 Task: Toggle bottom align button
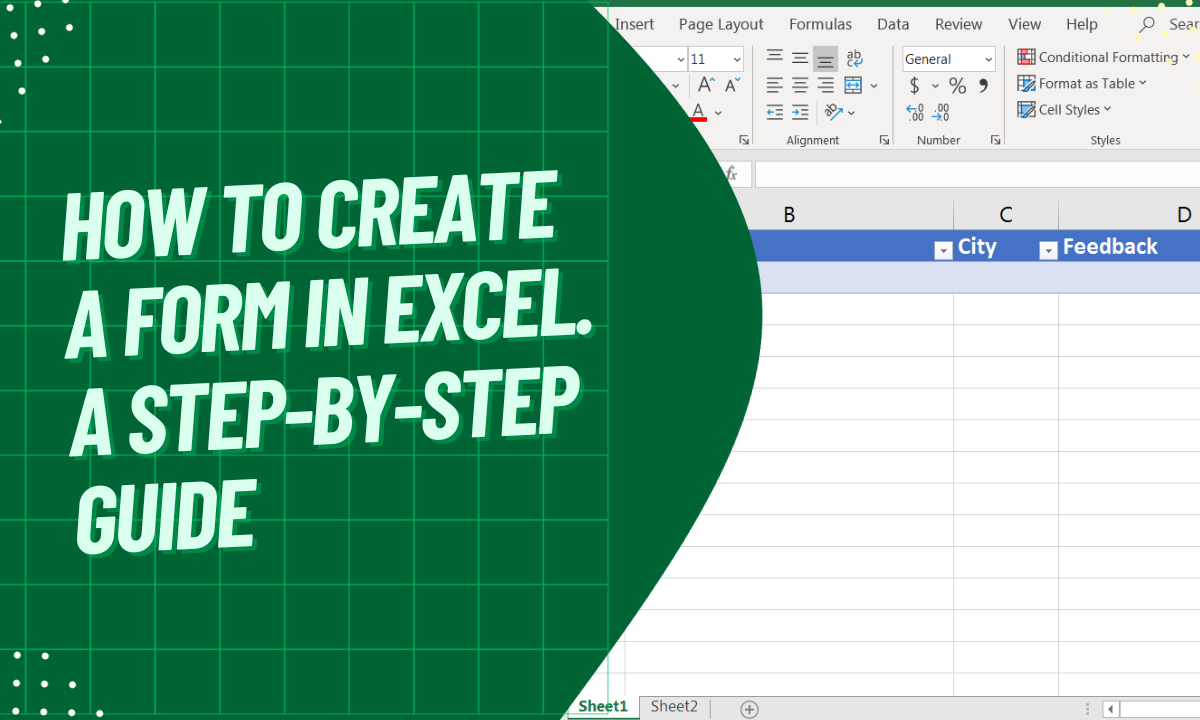pyautogui.click(x=825, y=58)
